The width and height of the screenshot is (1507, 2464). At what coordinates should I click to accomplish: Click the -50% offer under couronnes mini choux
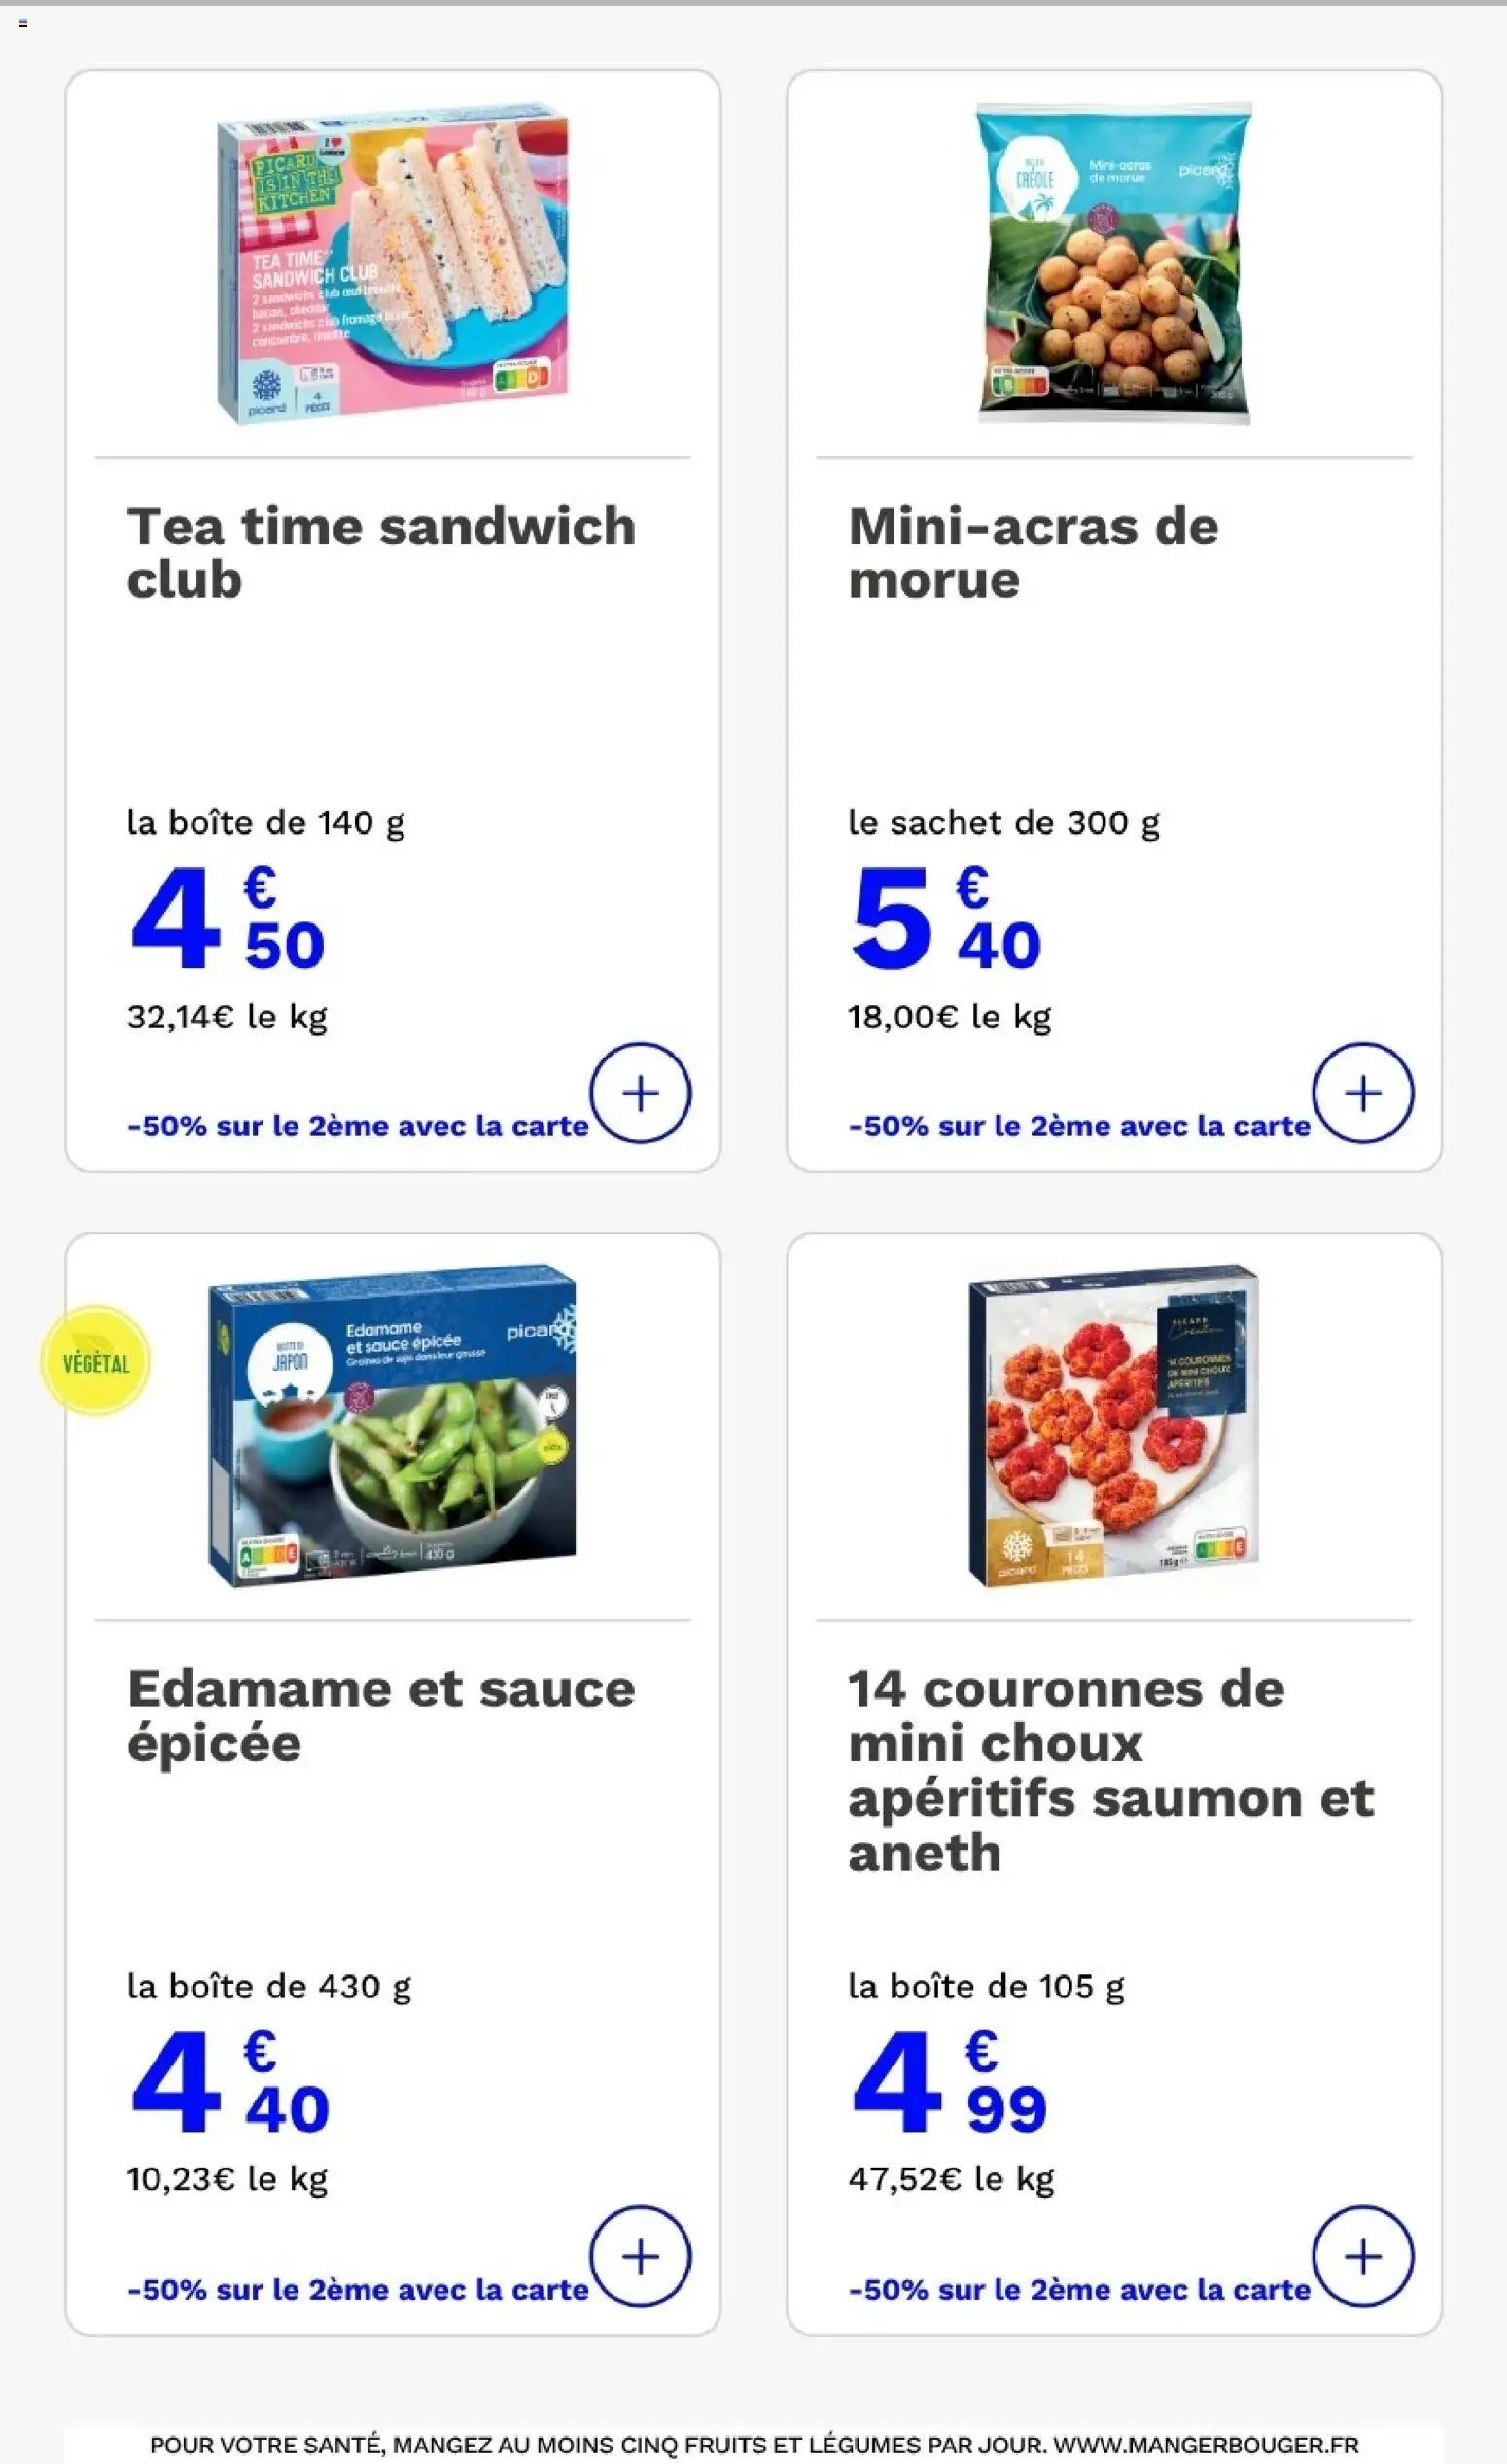click(x=1079, y=2289)
